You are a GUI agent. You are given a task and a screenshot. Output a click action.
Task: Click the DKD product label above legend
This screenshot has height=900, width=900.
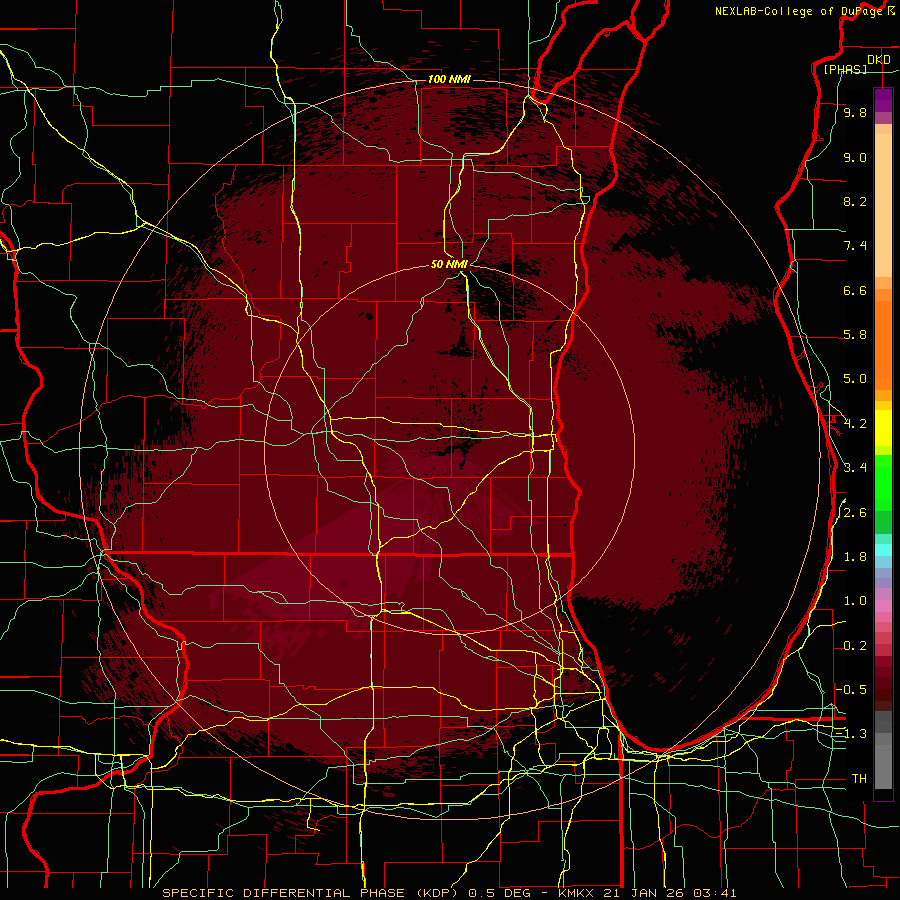click(878, 60)
